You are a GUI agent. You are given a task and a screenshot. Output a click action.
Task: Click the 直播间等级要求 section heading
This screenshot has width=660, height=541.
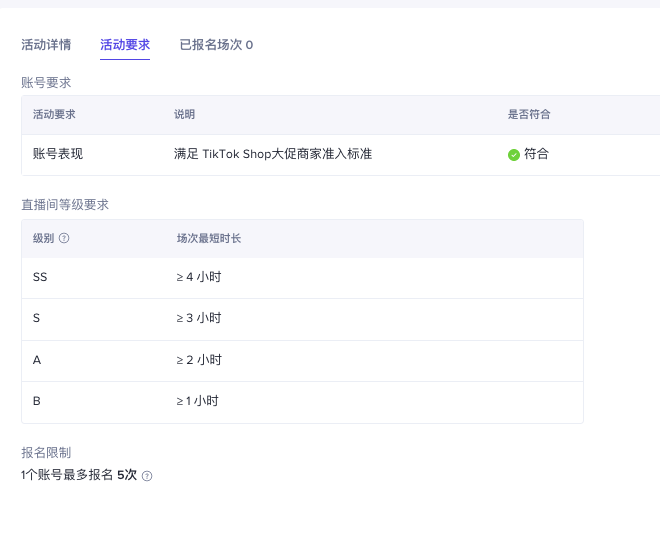tap(65, 204)
